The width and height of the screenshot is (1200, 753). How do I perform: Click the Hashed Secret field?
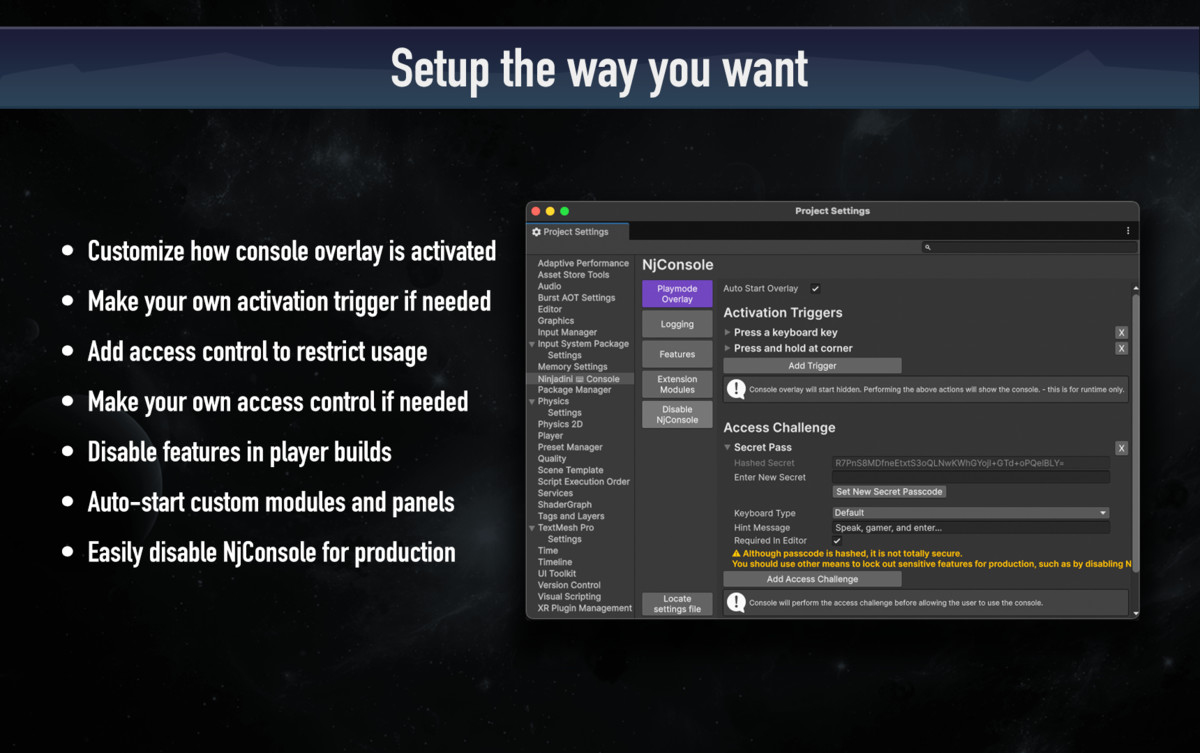(970, 463)
